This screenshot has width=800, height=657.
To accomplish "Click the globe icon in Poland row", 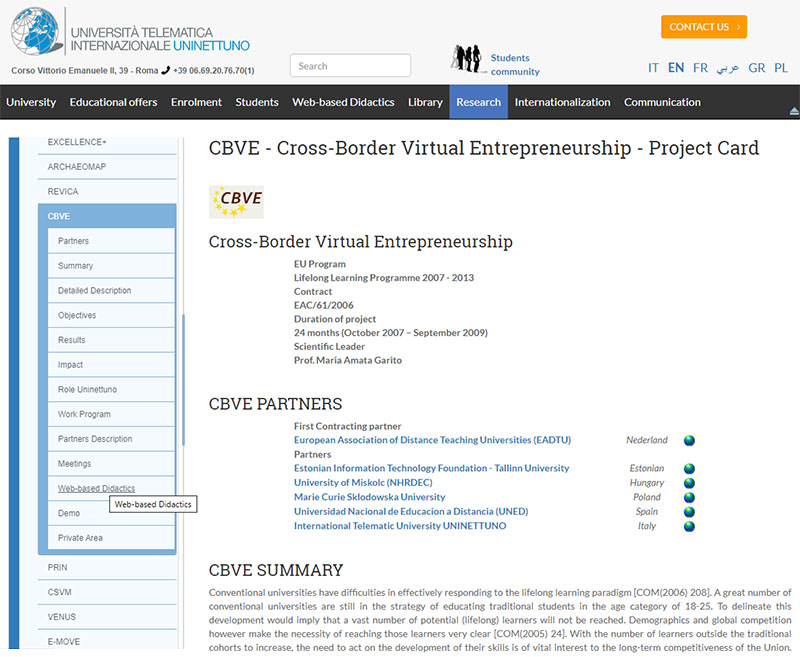I will 689,497.
